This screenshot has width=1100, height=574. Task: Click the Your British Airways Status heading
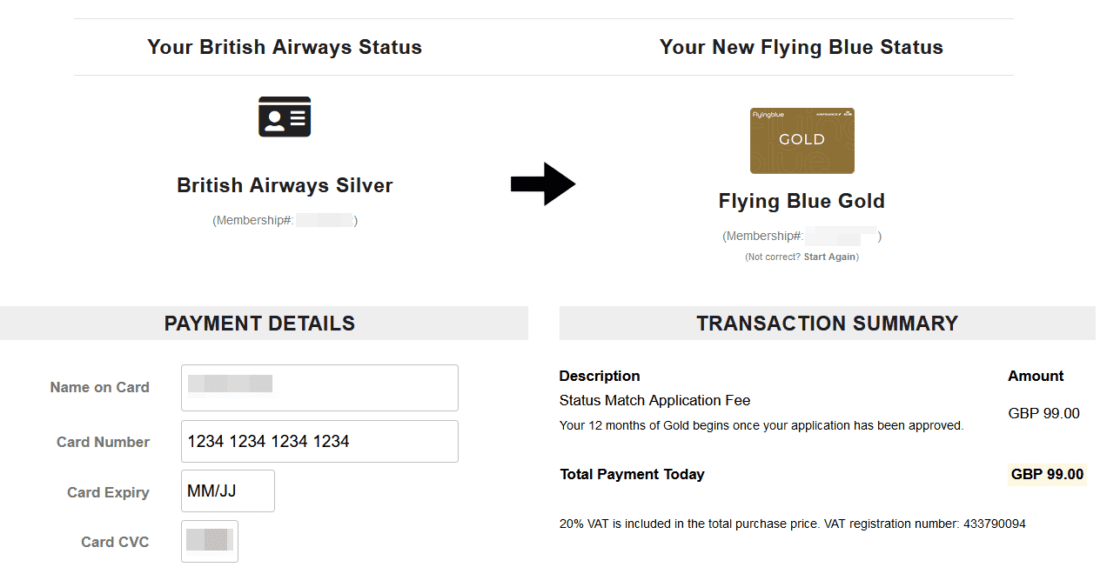pos(284,47)
